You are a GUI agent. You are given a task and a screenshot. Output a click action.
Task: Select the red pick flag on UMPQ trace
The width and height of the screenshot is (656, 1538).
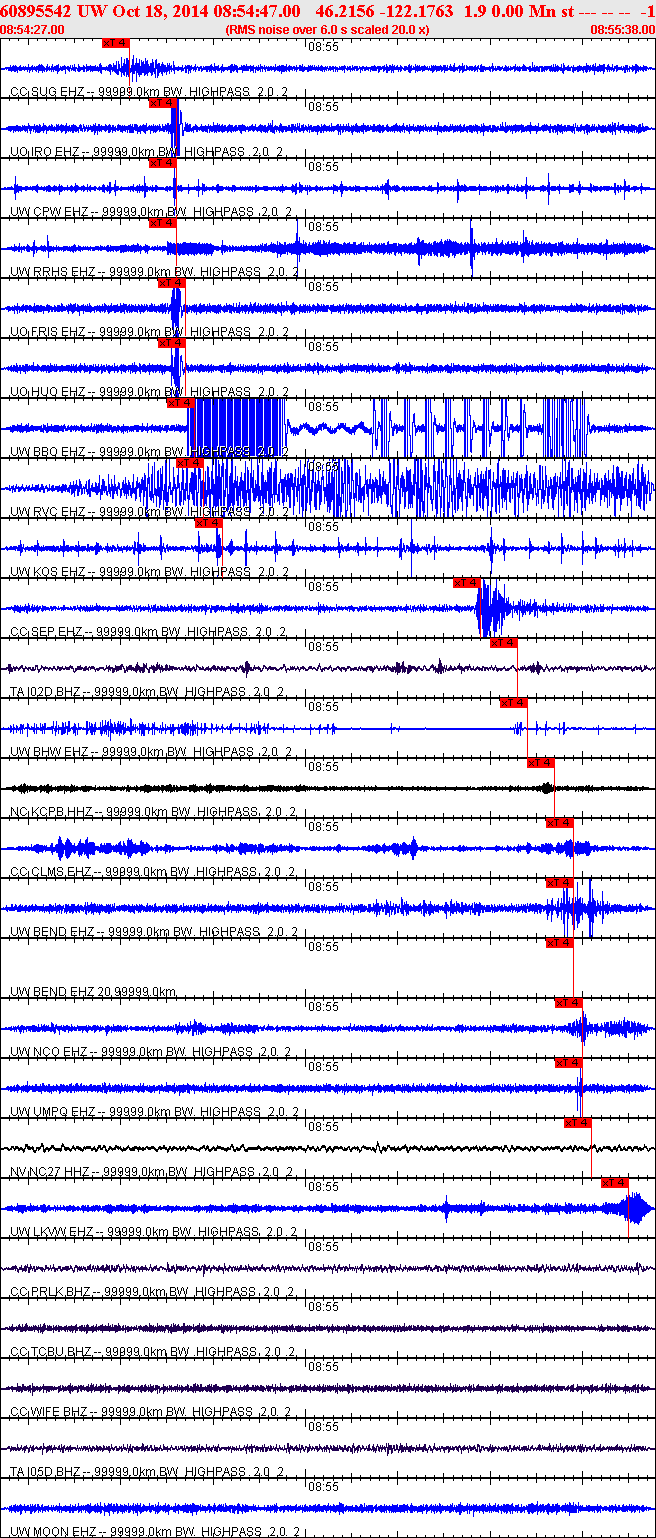pyautogui.click(x=568, y=1063)
